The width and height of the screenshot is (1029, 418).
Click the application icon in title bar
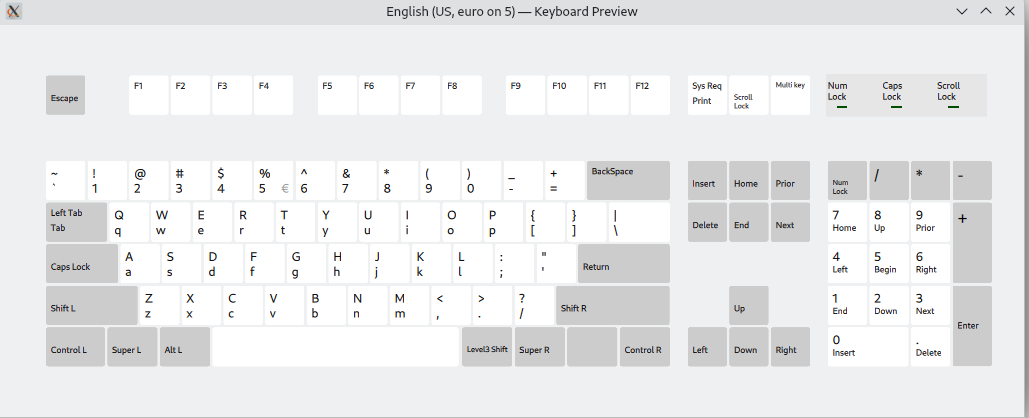pyautogui.click(x=14, y=11)
